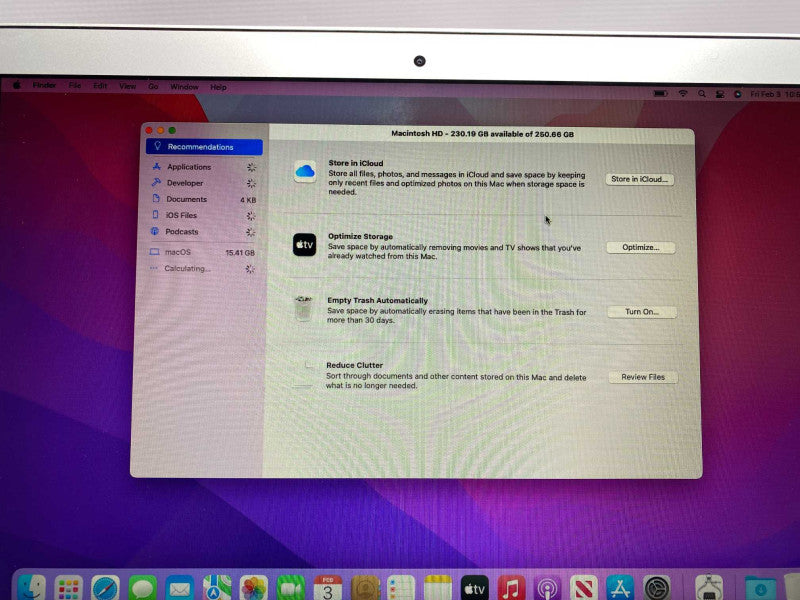Click the Optimize… button
This screenshot has height=600, width=800.
641,247
